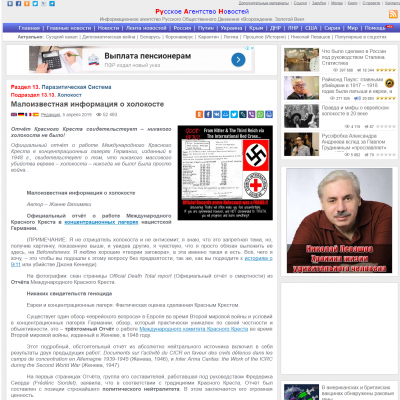Click the Холокост subsection link
Screen dimensions: 400x400
click(x=69, y=95)
